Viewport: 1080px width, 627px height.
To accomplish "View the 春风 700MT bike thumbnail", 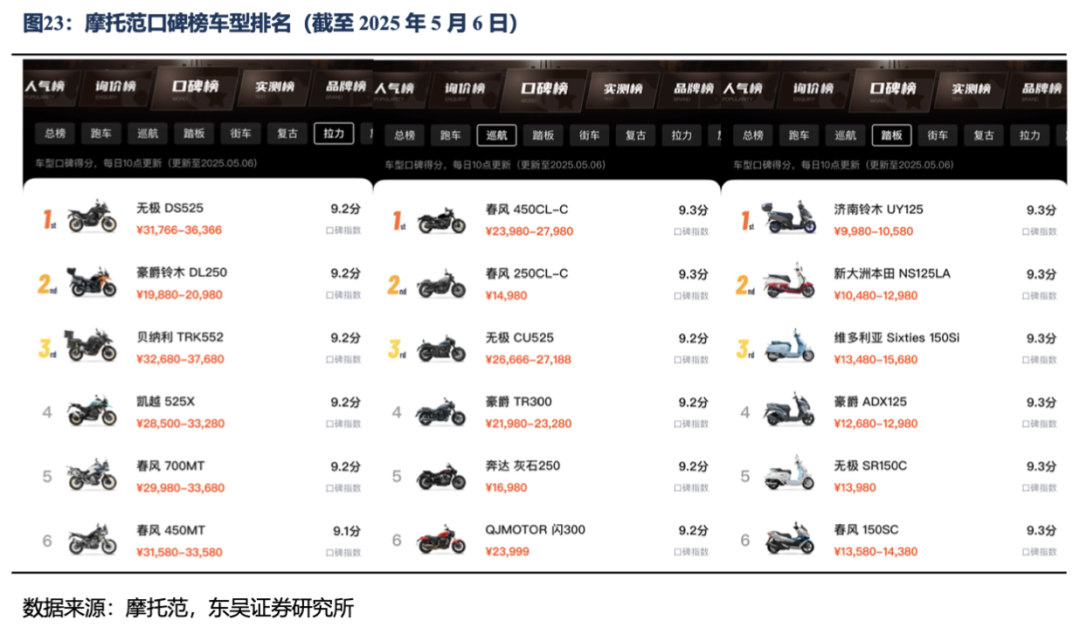I will pos(92,474).
